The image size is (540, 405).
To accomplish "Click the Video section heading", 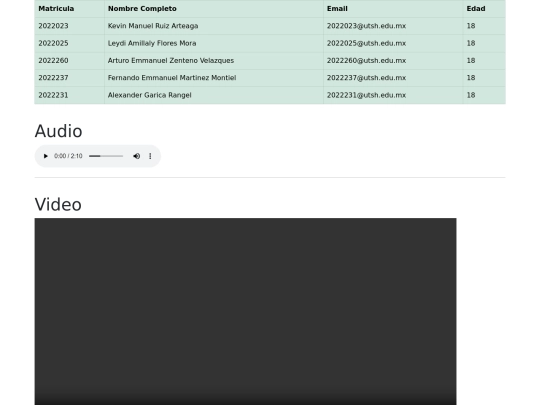I will click(58, 205).
